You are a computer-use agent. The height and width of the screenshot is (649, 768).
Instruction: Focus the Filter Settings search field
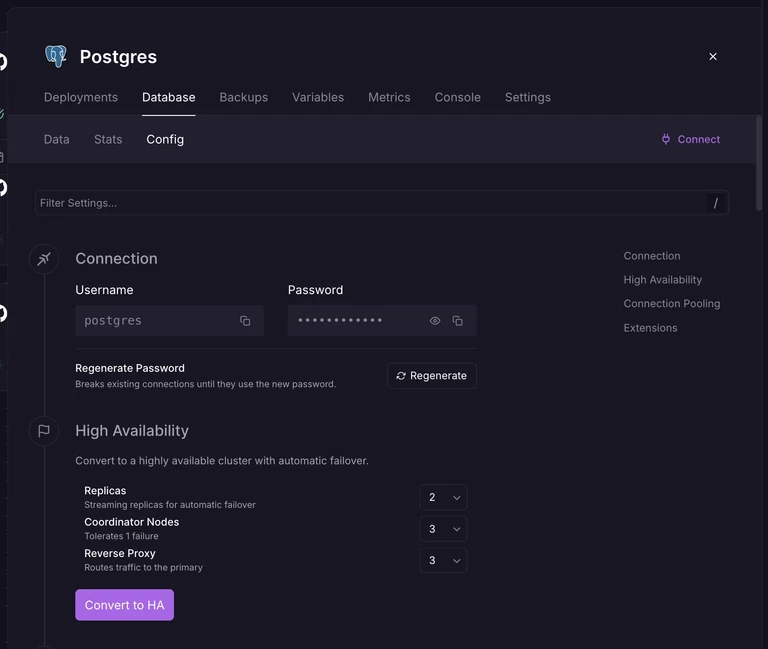point(382,203)
